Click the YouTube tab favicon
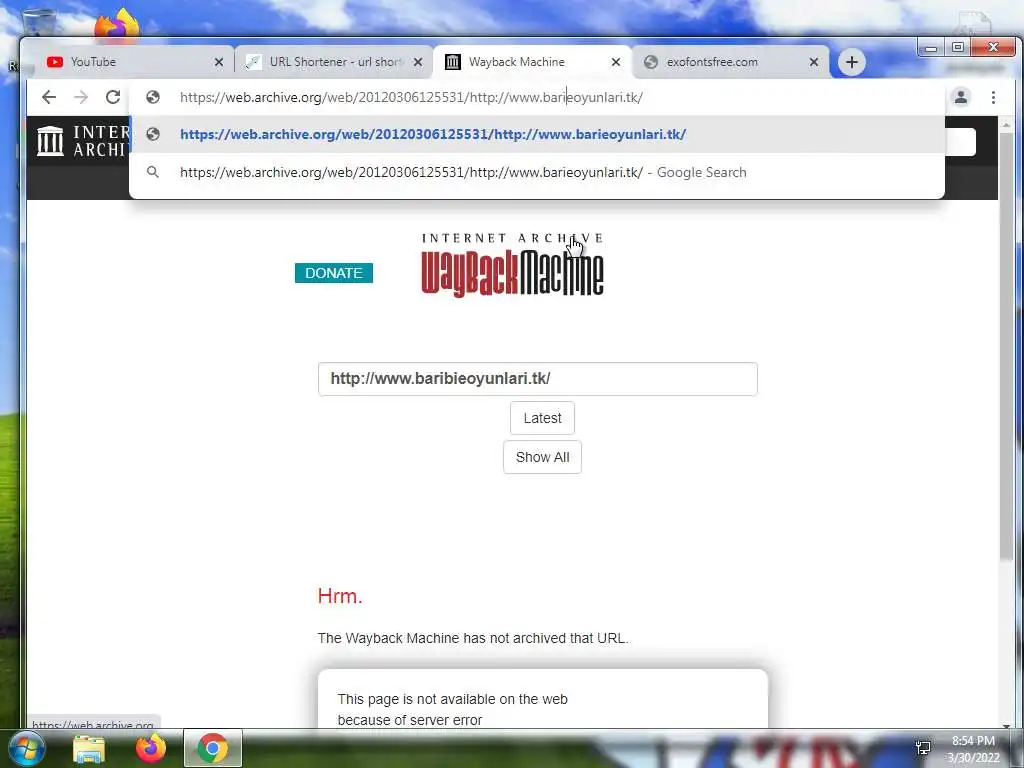Image resolution: width=1024 pixels, height=768 pixels. tap(55, 62)
